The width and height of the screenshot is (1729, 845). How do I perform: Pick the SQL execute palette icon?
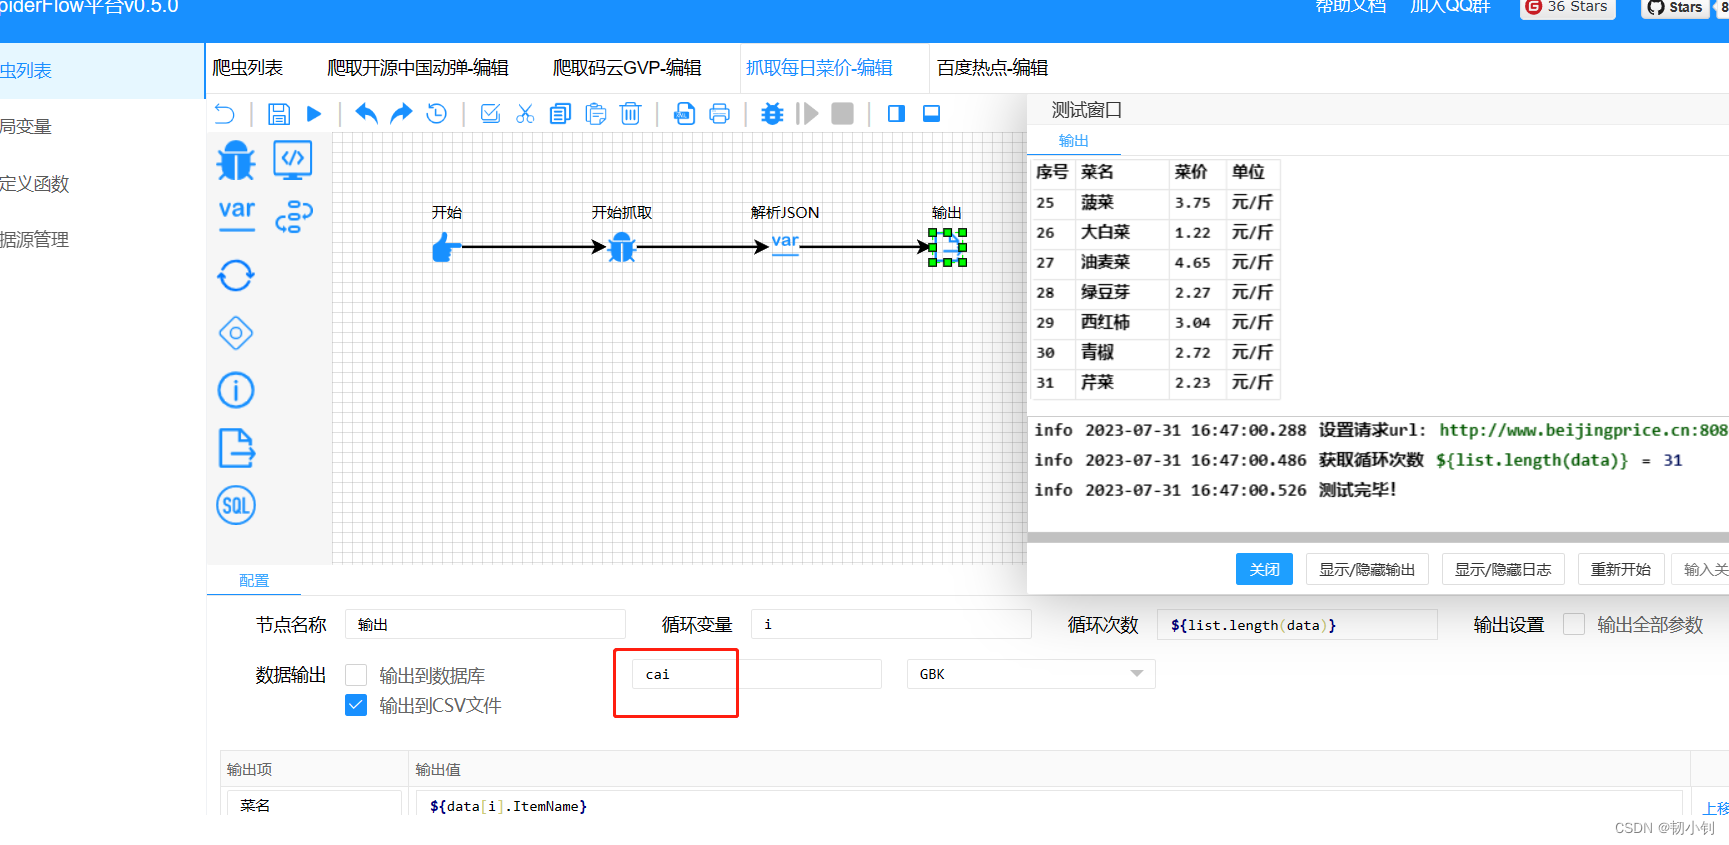[x=236, y=505]
